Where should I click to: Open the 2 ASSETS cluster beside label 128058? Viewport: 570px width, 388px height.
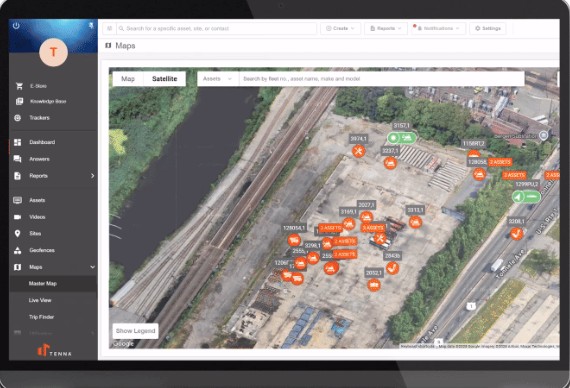point(500,162)
